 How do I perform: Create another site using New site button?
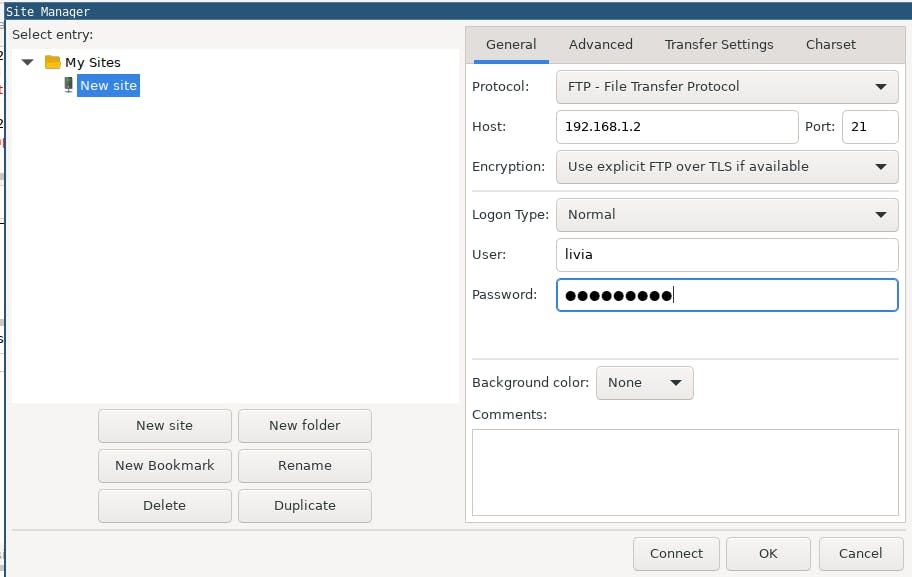point(164,425)
